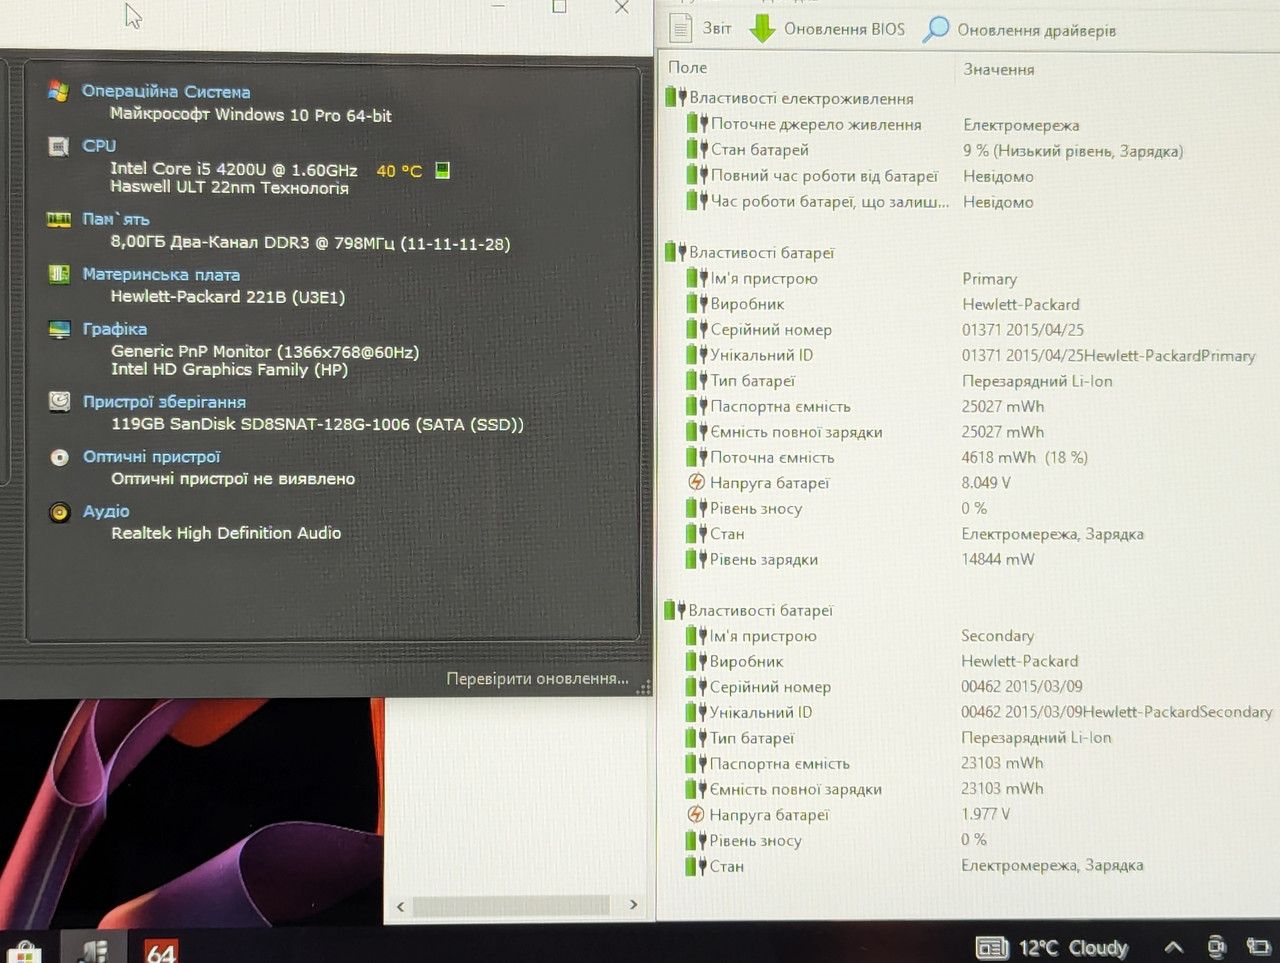Click the CPU chip icon in Speccy
The image size is (1280, 963).
point(59,146)
